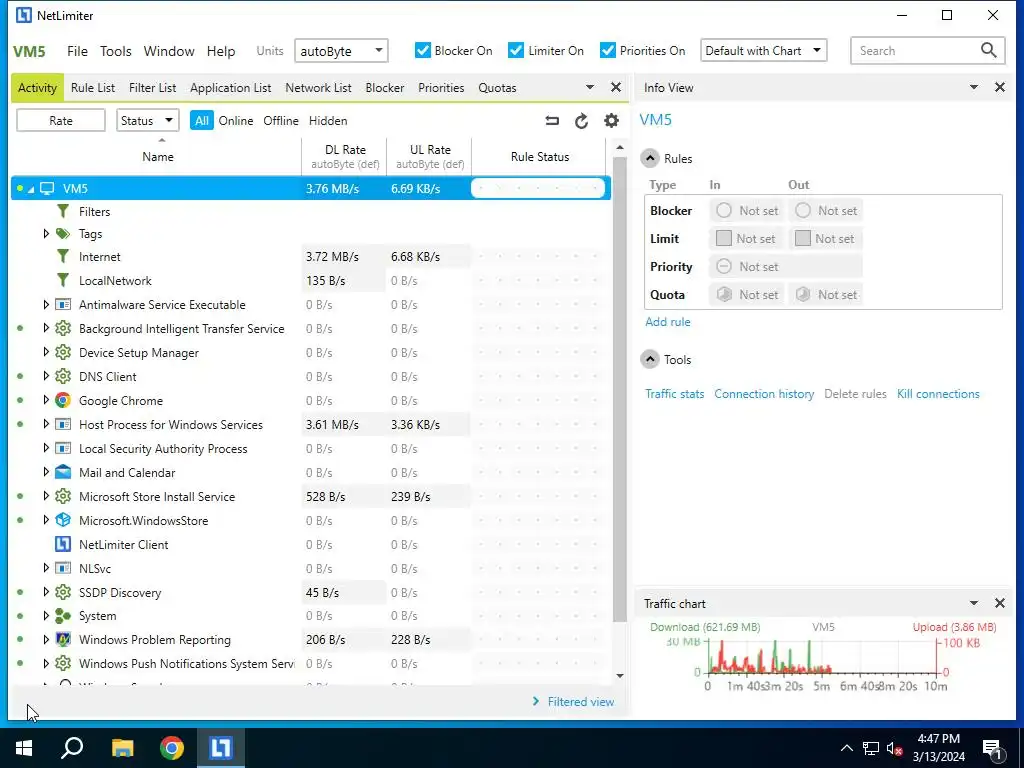Click the Google Chrome icon in the list
Image resolution: width=1024 pixels, height=768 pixels.
click(x=63, y=400)
